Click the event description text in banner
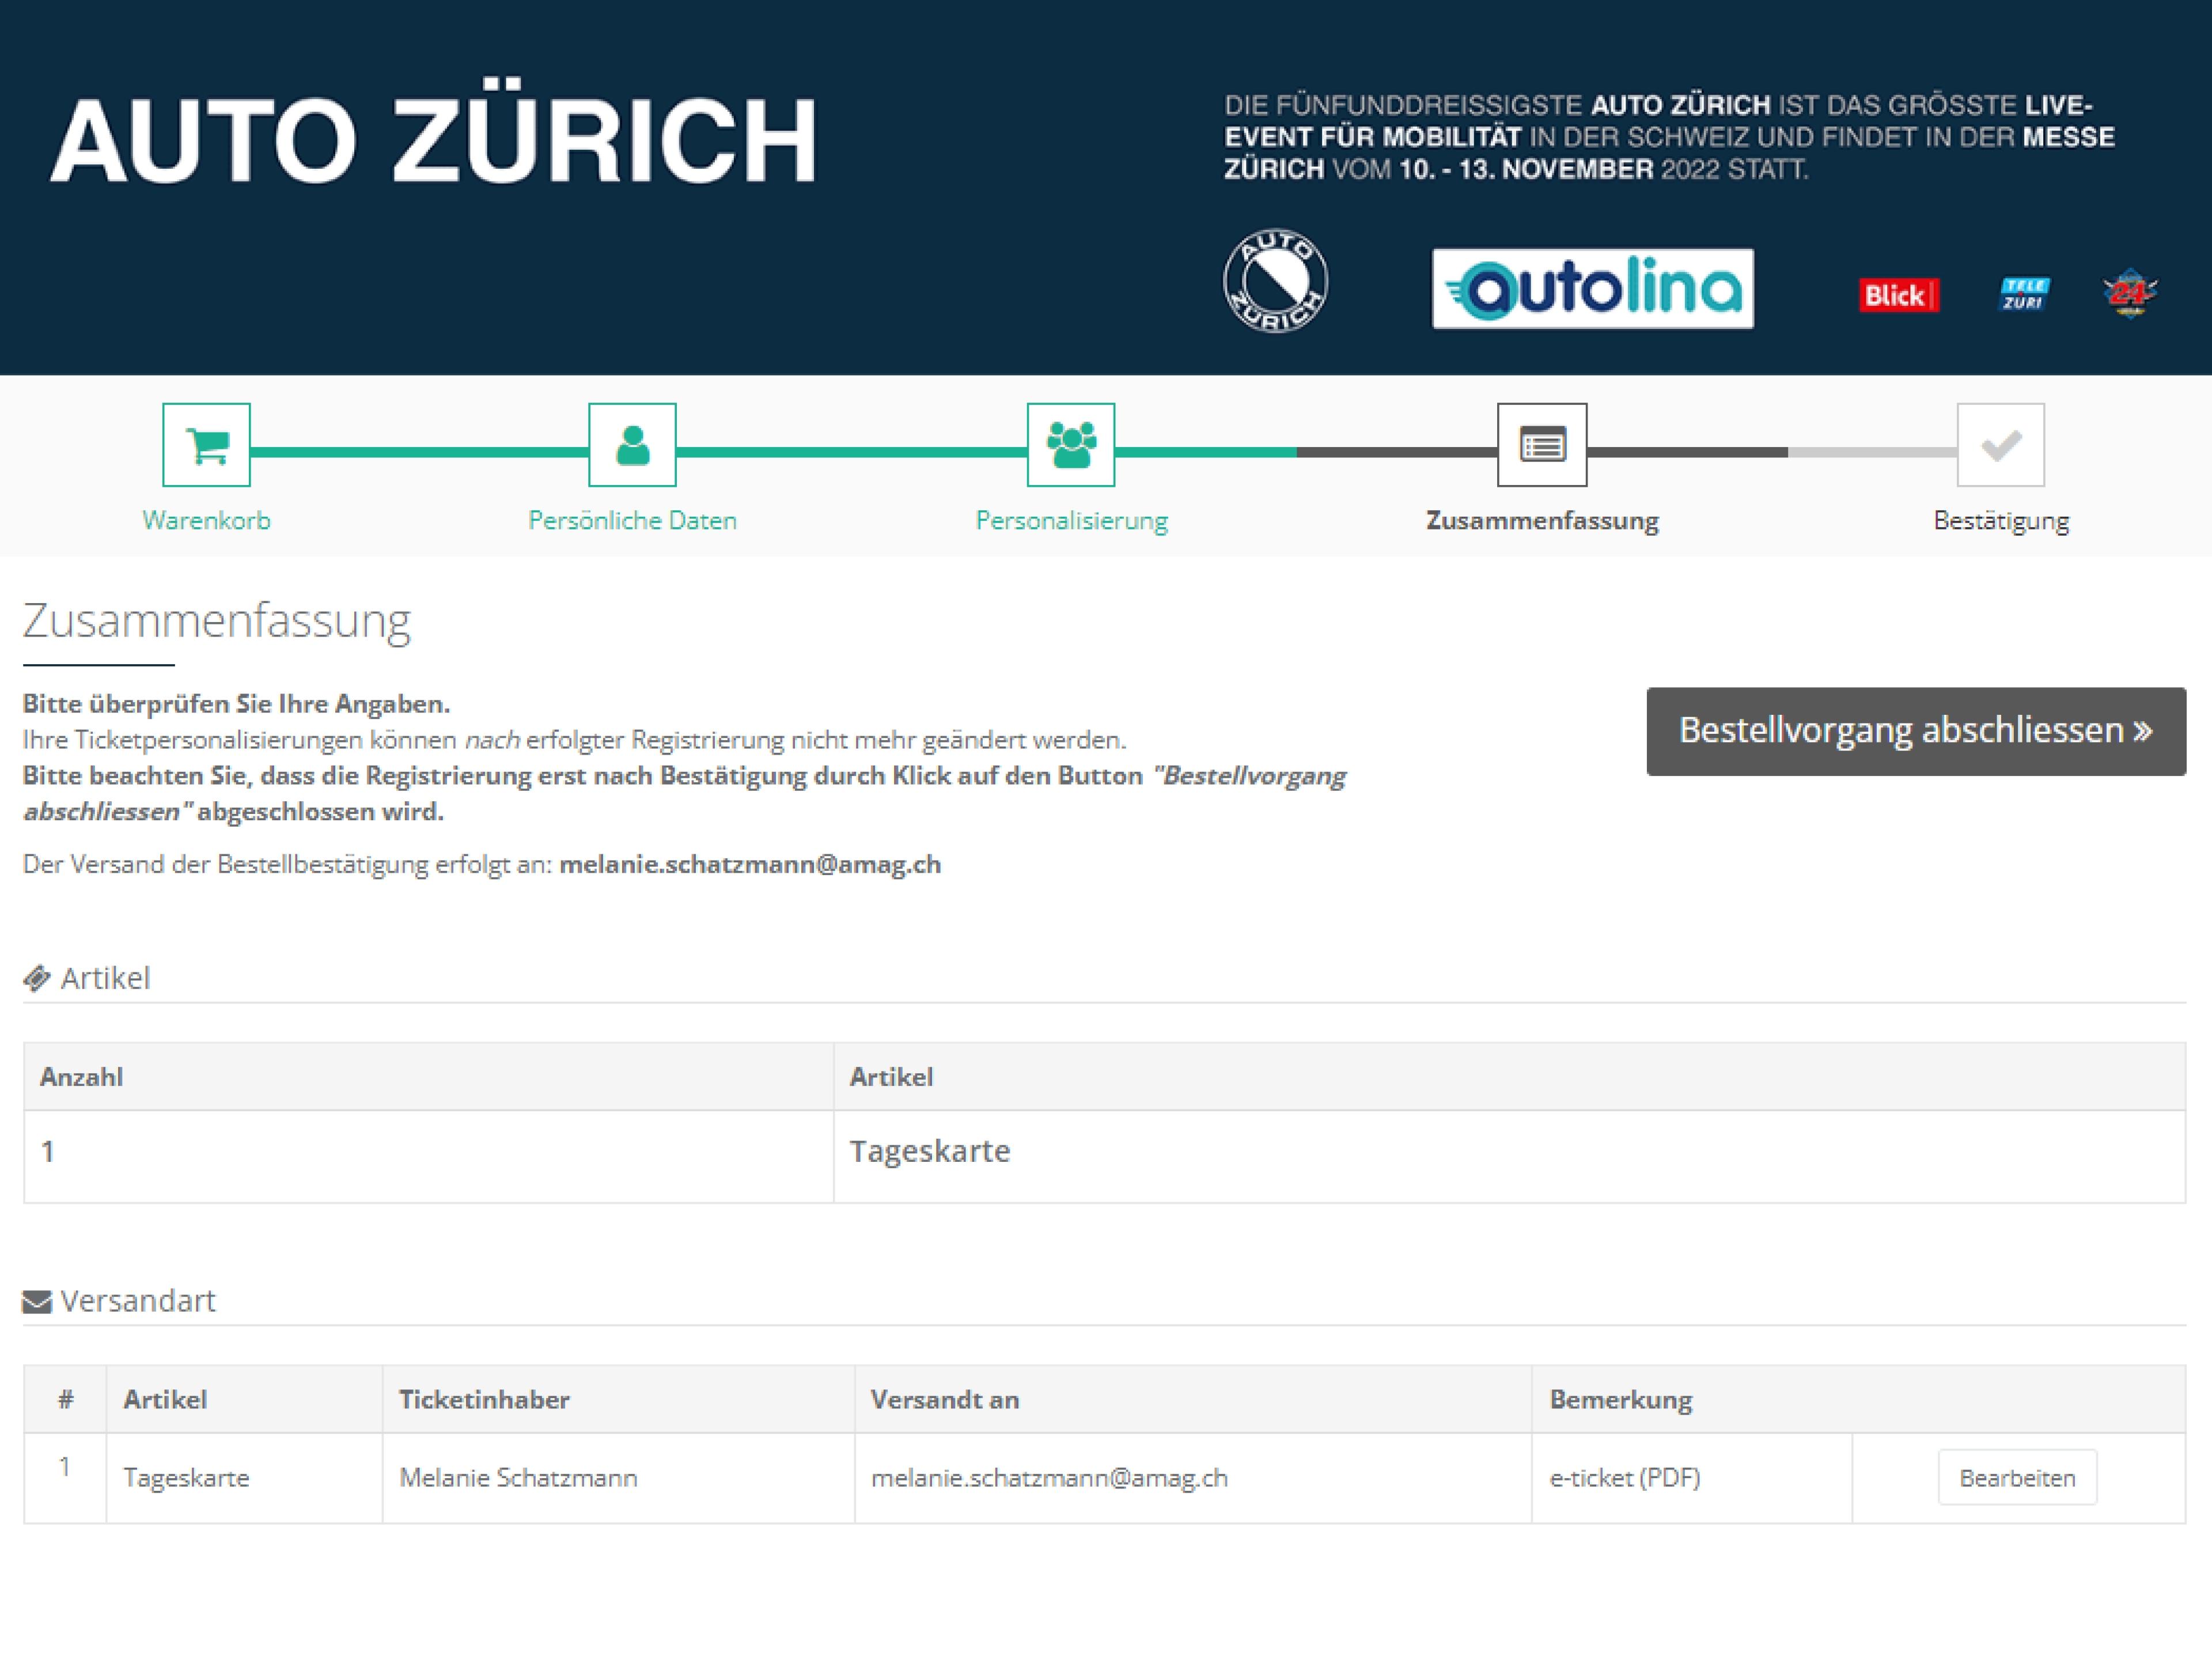The image size is (2212, 1659). coord(1669,137)
